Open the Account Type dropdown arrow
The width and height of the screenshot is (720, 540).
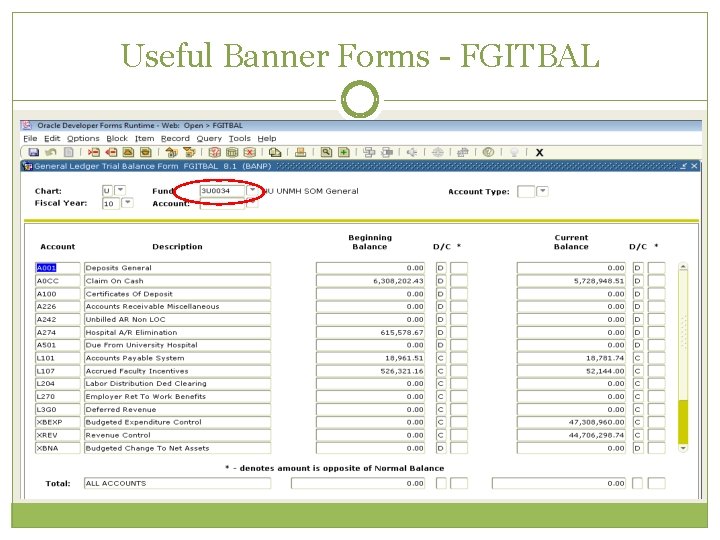(x=542, y=191)
